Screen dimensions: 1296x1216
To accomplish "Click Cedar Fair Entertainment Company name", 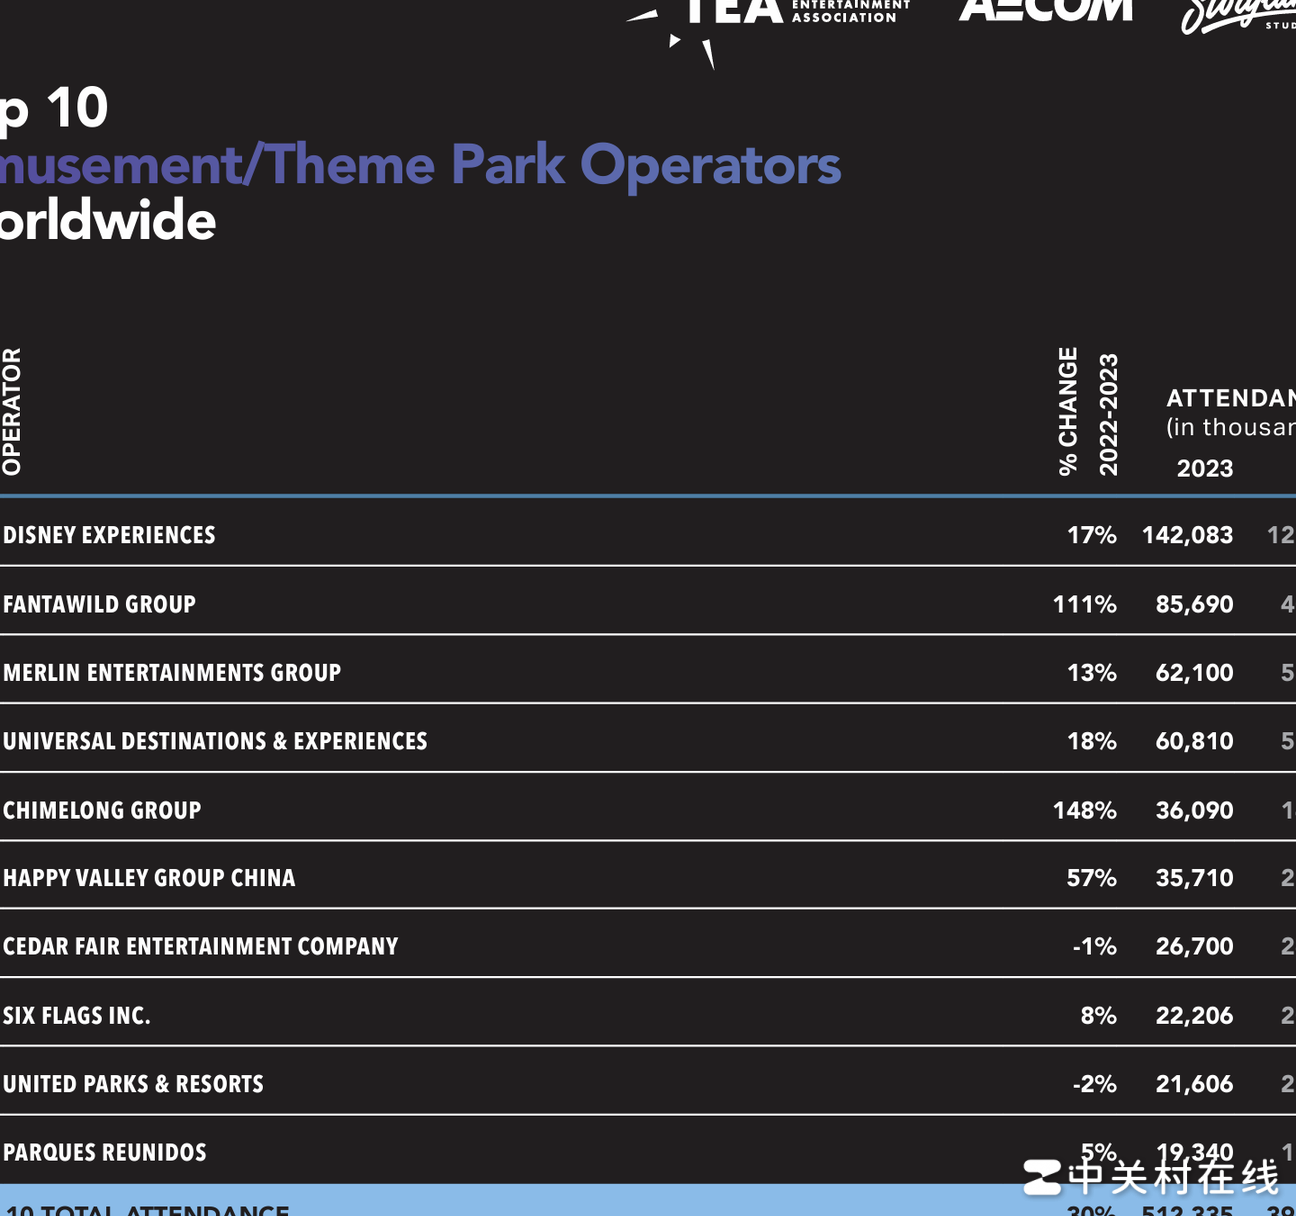I will [200, 946].
